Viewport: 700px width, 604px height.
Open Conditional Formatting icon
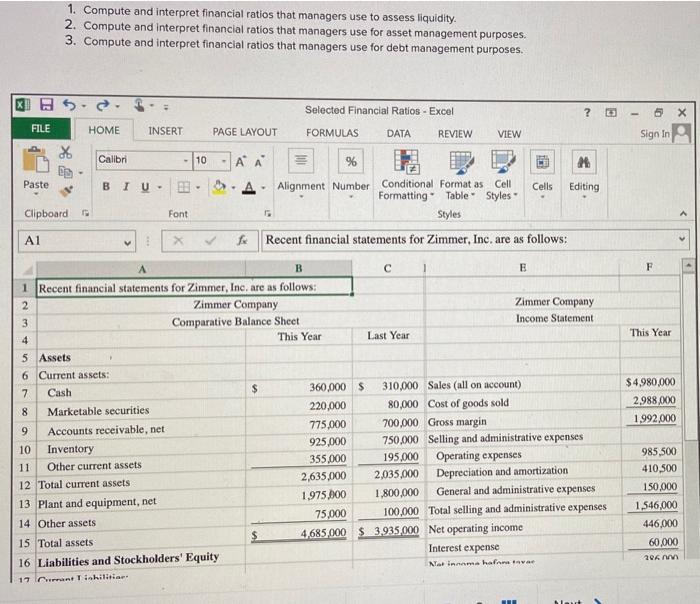point(406,162)
